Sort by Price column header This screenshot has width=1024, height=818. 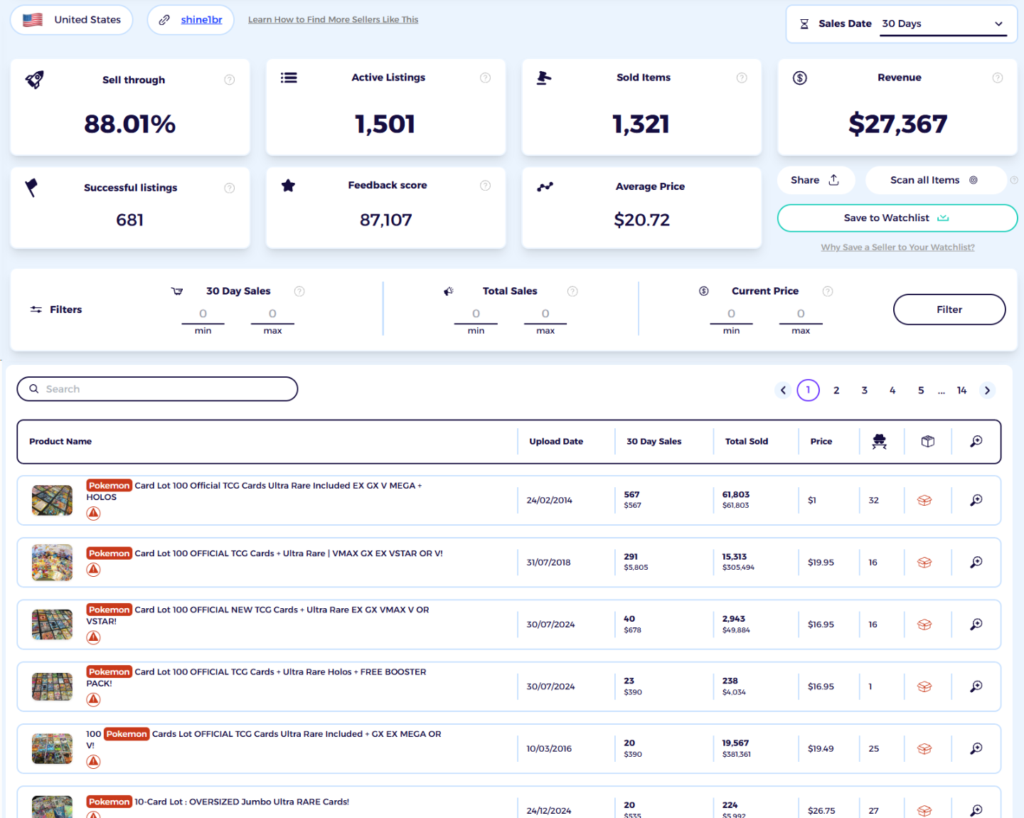[821, 442]
